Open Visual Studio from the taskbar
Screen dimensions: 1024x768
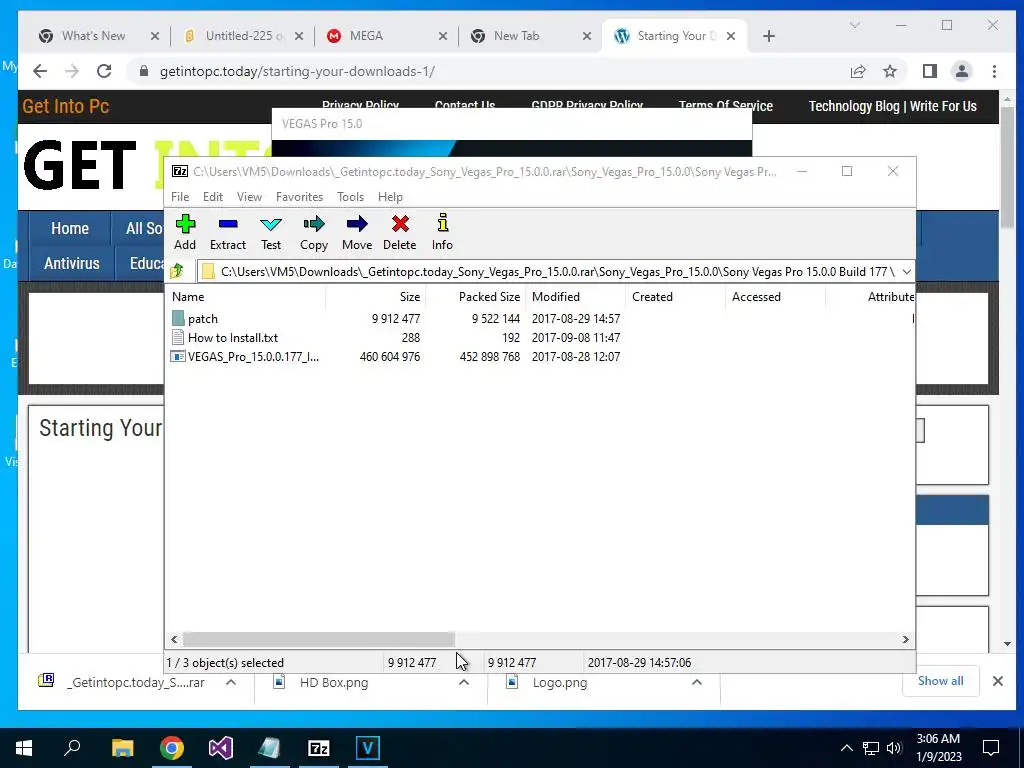[x=221, y=748]
